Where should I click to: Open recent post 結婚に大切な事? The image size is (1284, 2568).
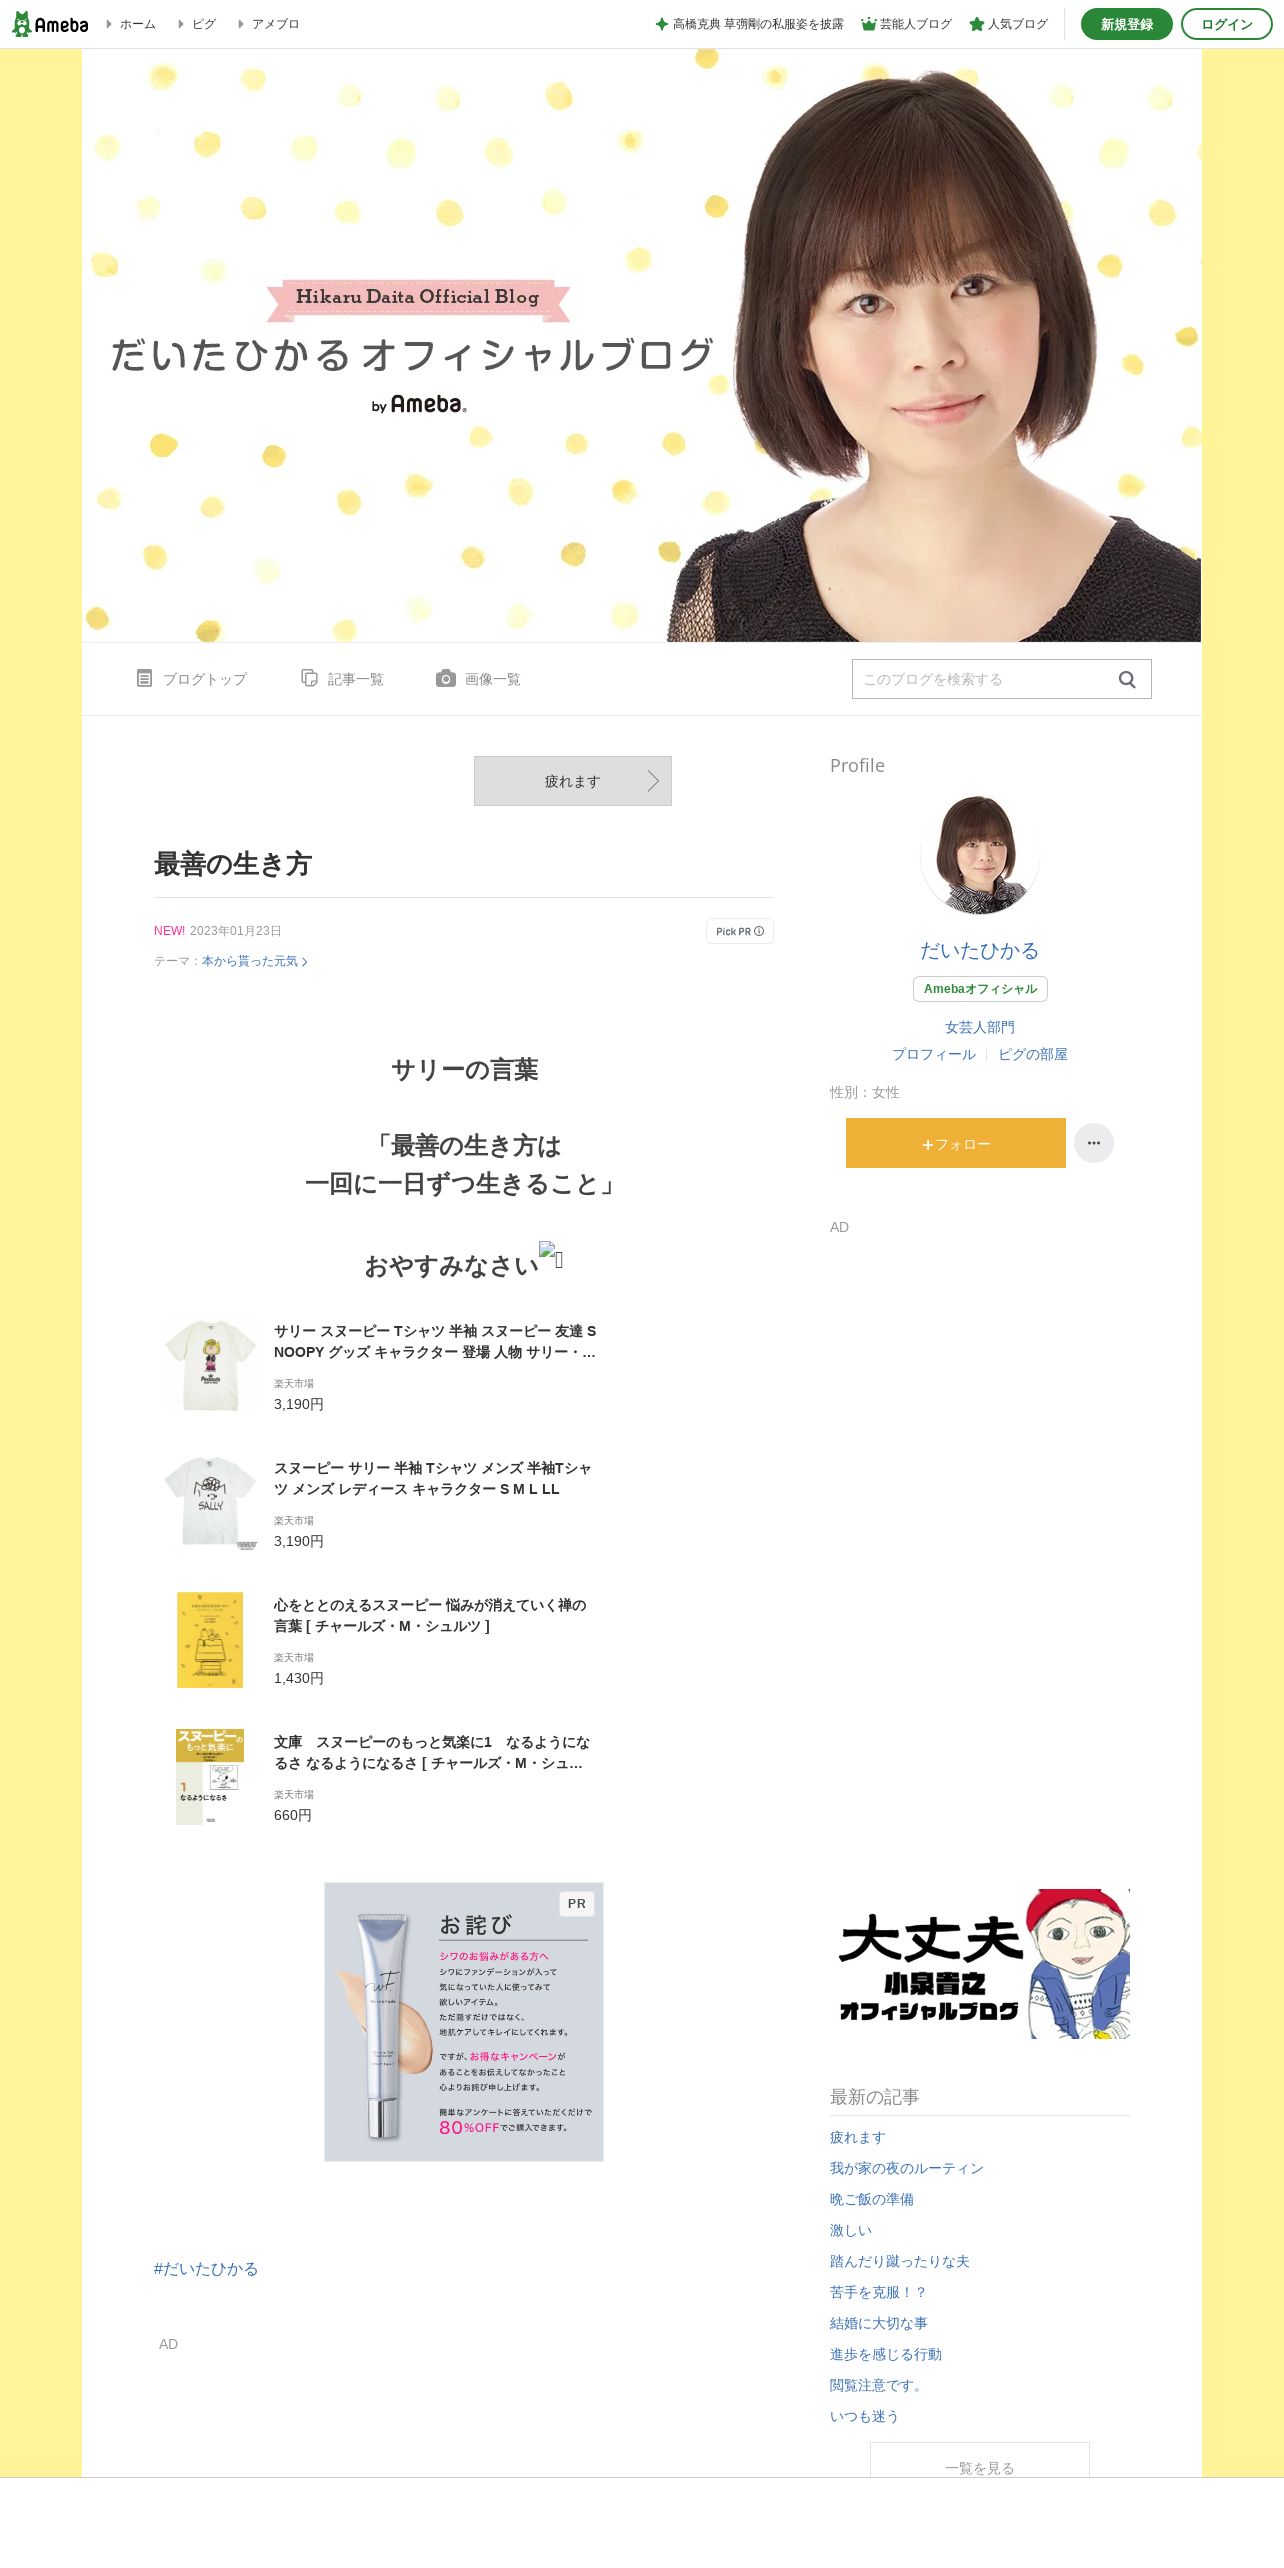879,2323
